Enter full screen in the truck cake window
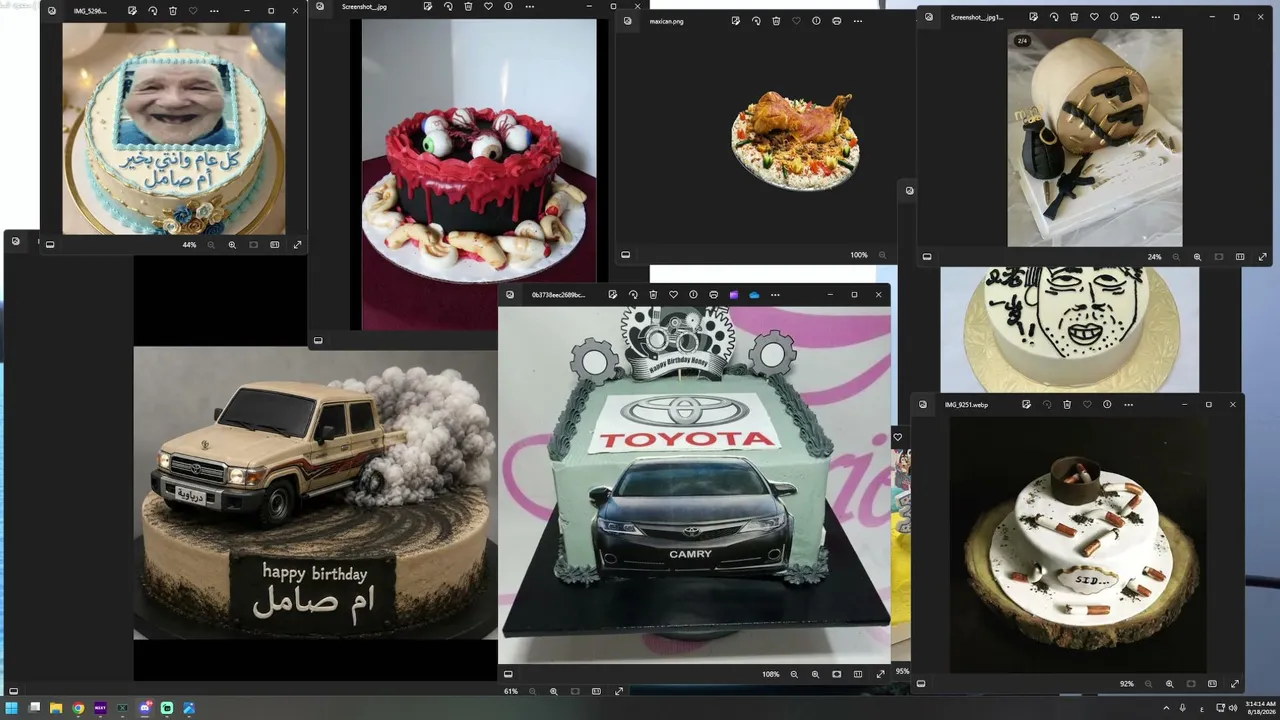The image size is (1280, 720). (x=619, y=691)
